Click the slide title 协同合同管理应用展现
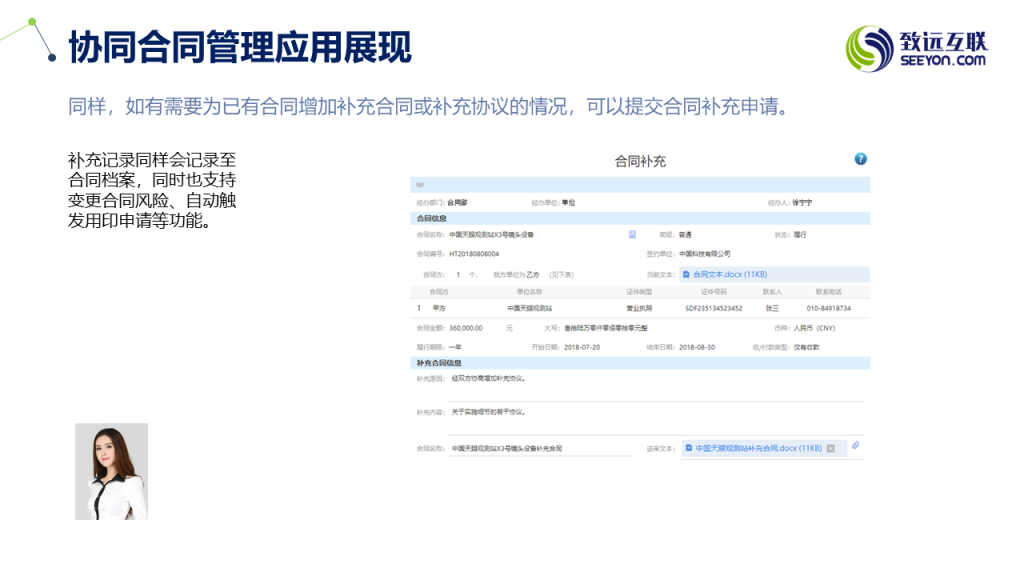This screenshot has height=576, width=1024. tap(240, 47)
